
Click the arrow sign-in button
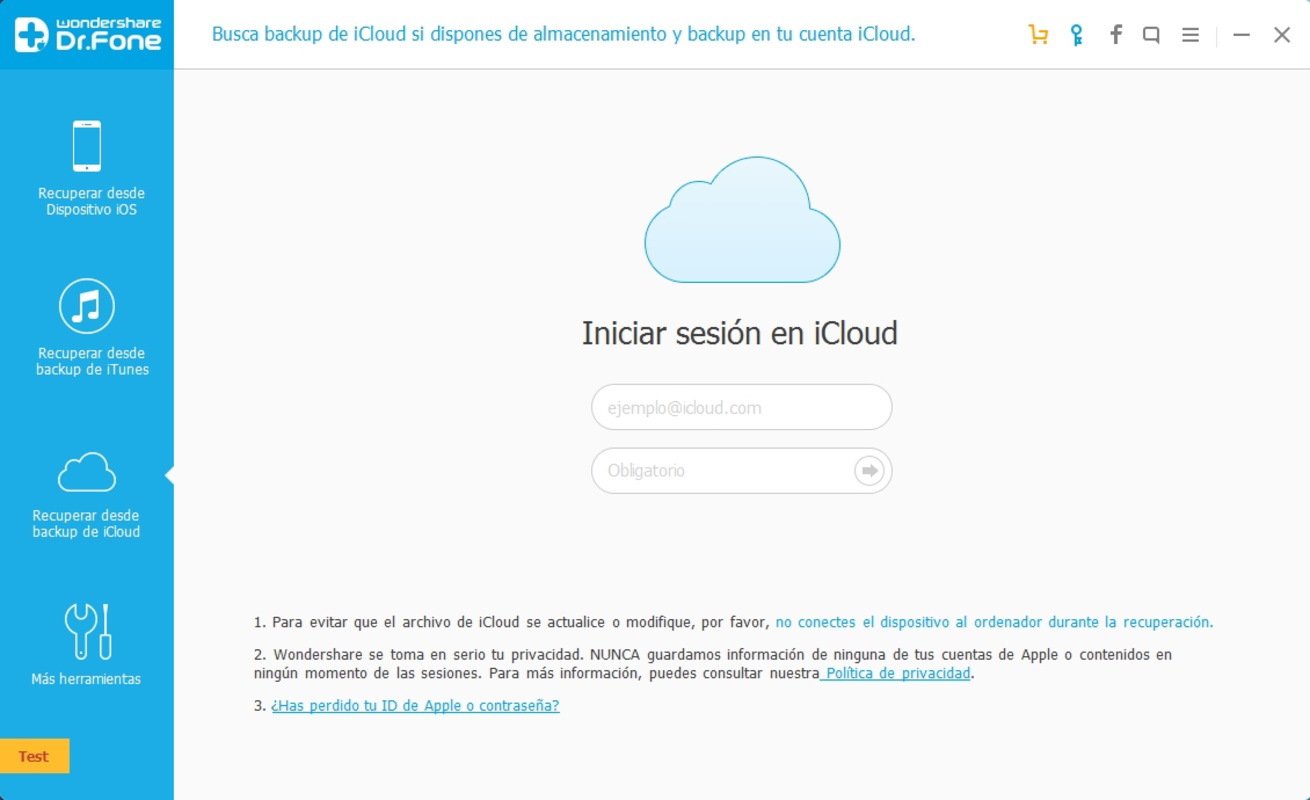869,470
